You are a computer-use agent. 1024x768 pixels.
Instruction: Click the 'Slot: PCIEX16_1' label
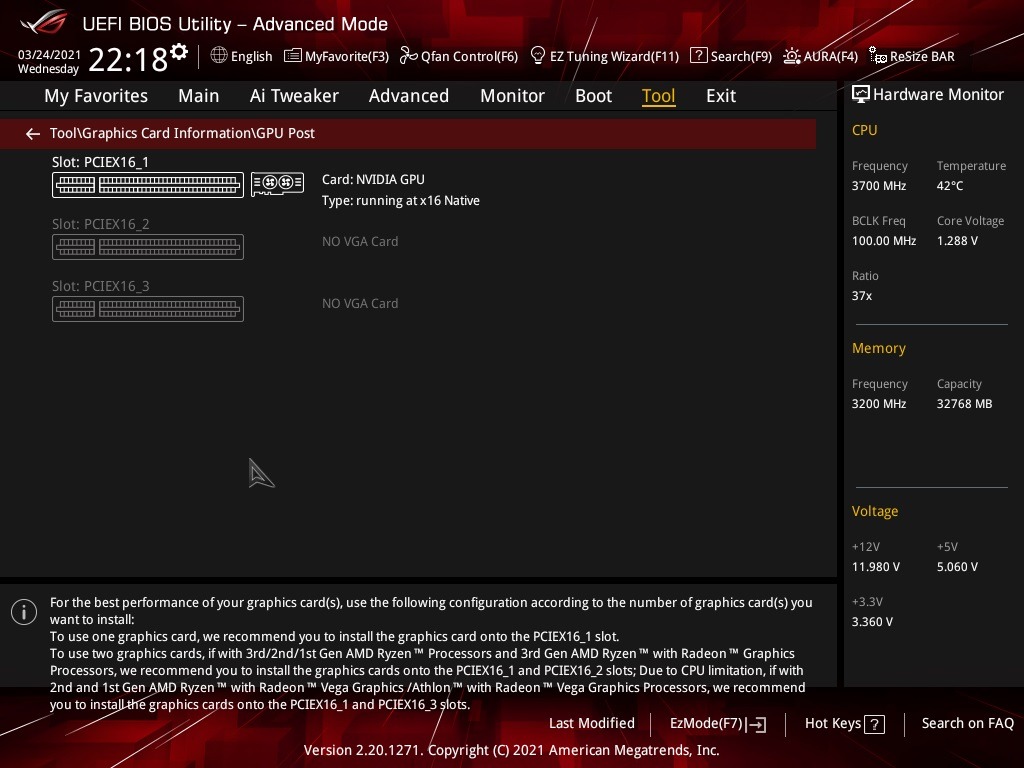point(101,162)
